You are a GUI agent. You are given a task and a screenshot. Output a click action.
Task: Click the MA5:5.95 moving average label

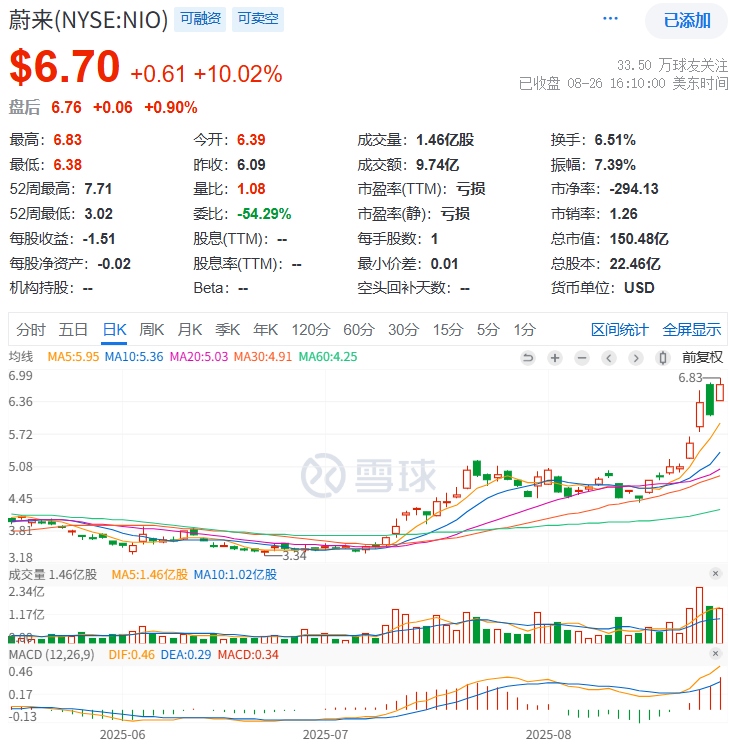tap(73, 357)
